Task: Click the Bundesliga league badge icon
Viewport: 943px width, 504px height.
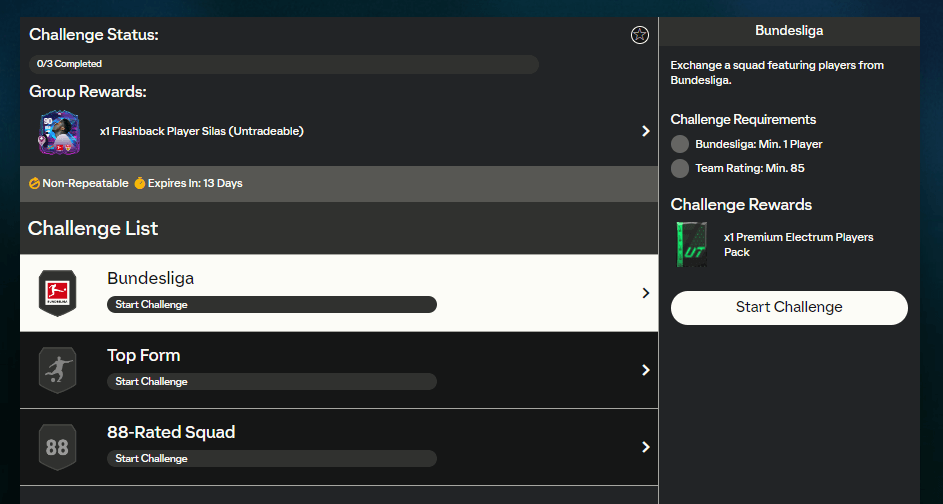Action: [x=57, y=293]
